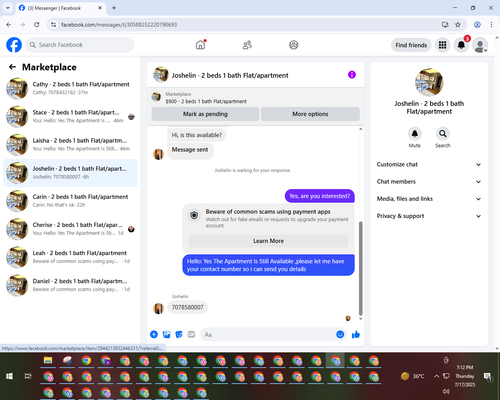This screenshot has height=400, width=500.
Task: Open Windows Start menu
Action: click(x=9, y=376)
